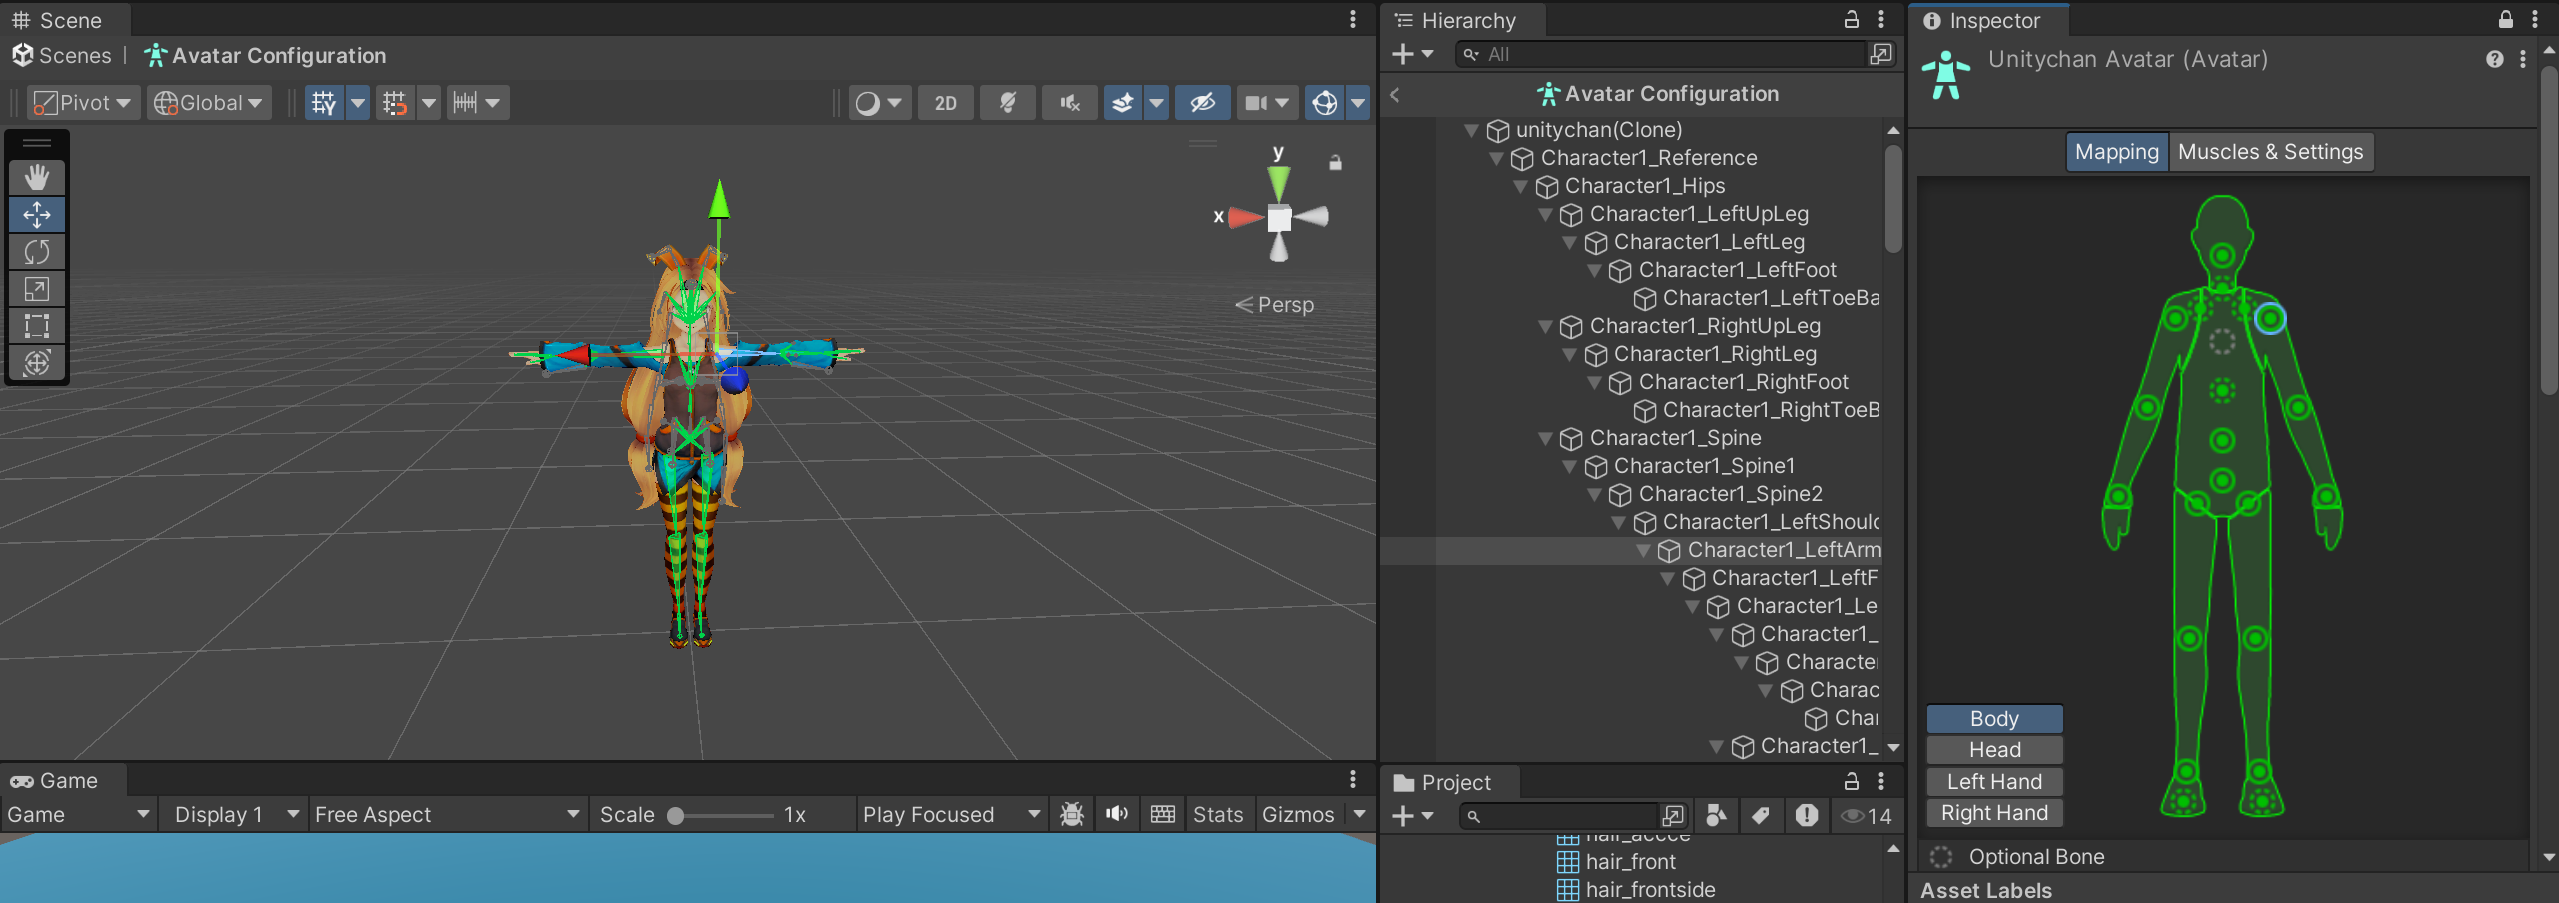The image size is (2559, 903).
Task: Toggle scene effects (skybox, fog)
Action: click(1123, 103)
